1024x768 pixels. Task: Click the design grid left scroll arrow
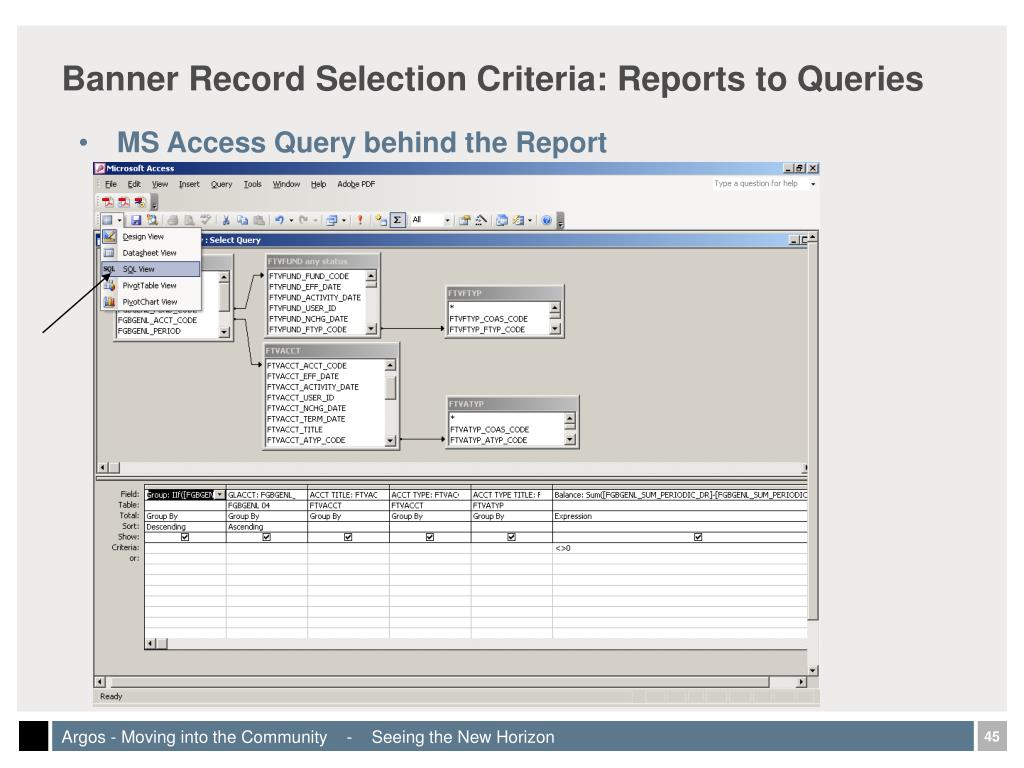click(x=150, y=644)
